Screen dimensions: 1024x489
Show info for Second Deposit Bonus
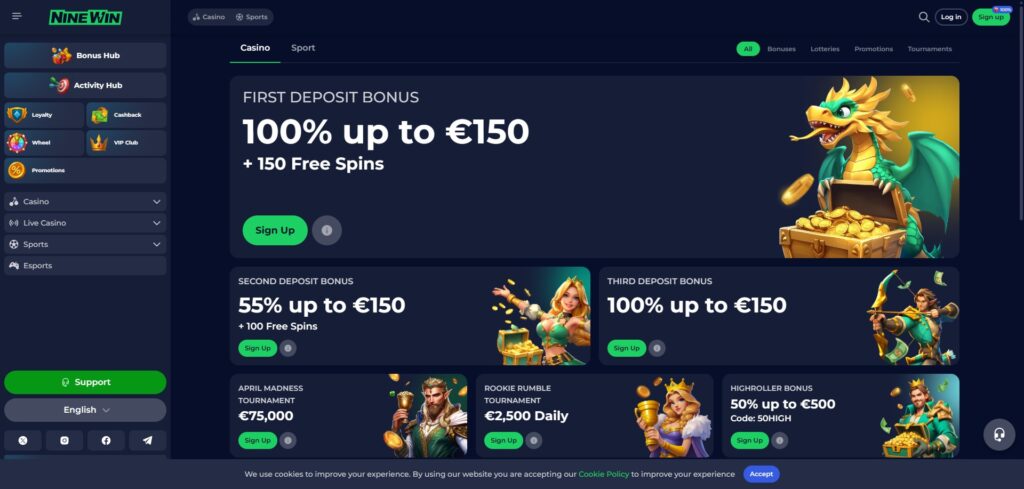[288, 348]
